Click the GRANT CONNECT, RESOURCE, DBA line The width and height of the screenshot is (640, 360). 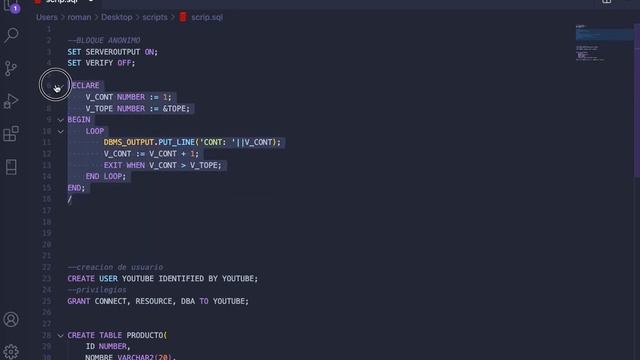158,301
